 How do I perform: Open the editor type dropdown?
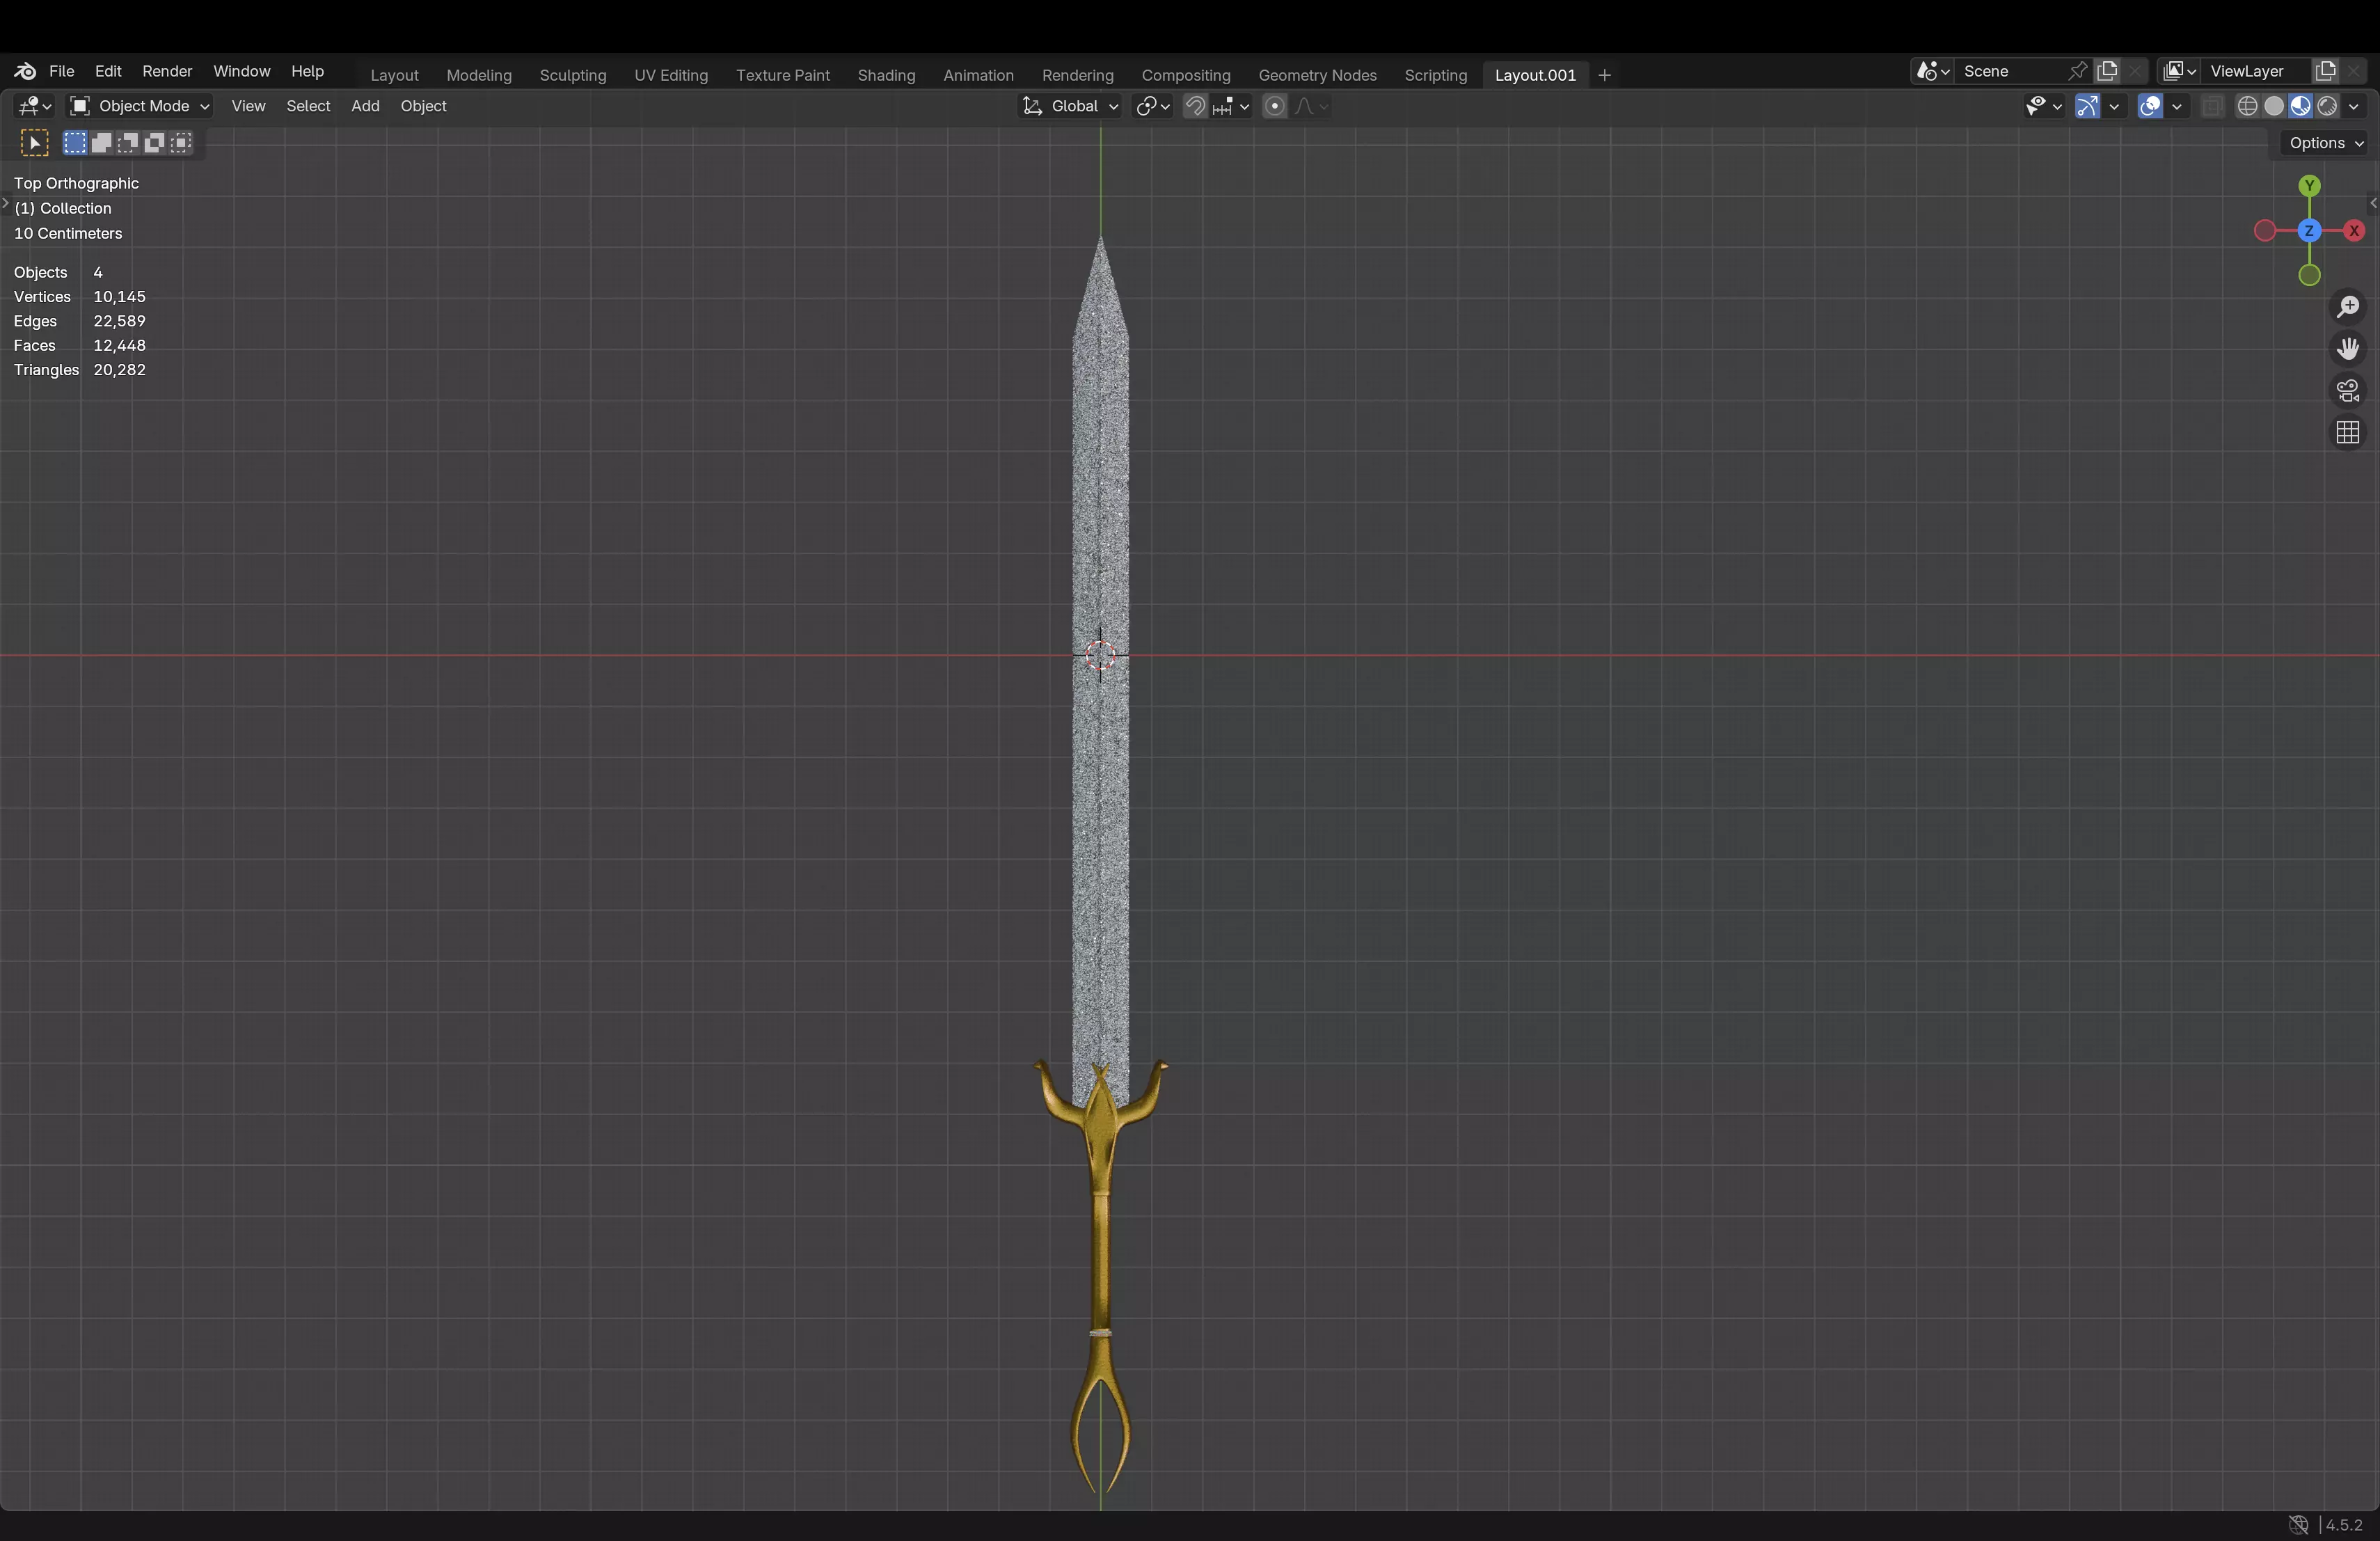pos(35,106)
